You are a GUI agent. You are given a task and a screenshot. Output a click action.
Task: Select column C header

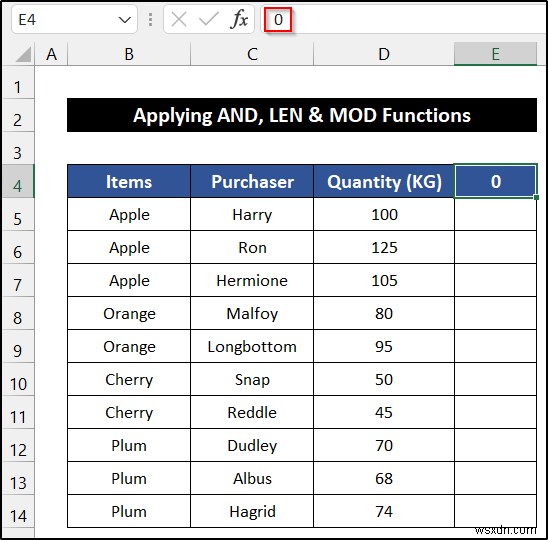252,54
